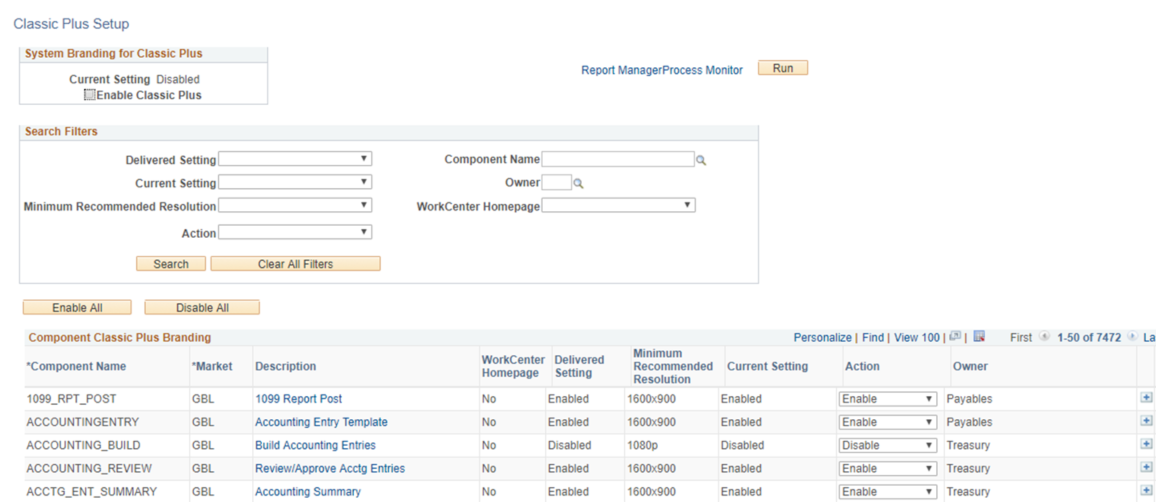Go to next rows arrow icon
1156x502 pixels.
[1132, 337]
